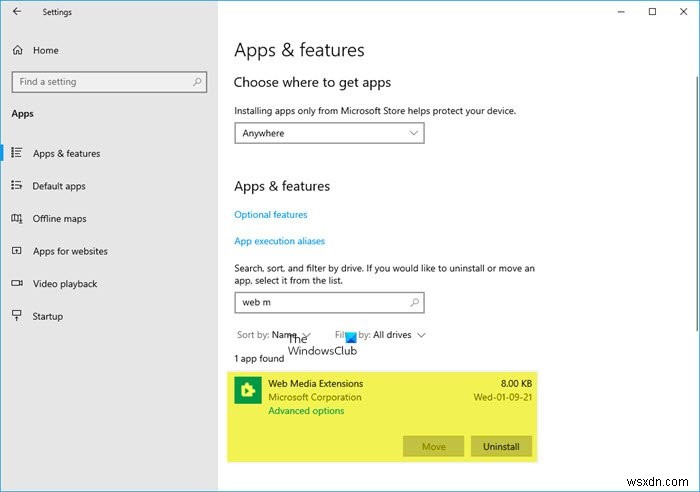Expand the Anywhere app source dropdown

click(x=329, y=133)
